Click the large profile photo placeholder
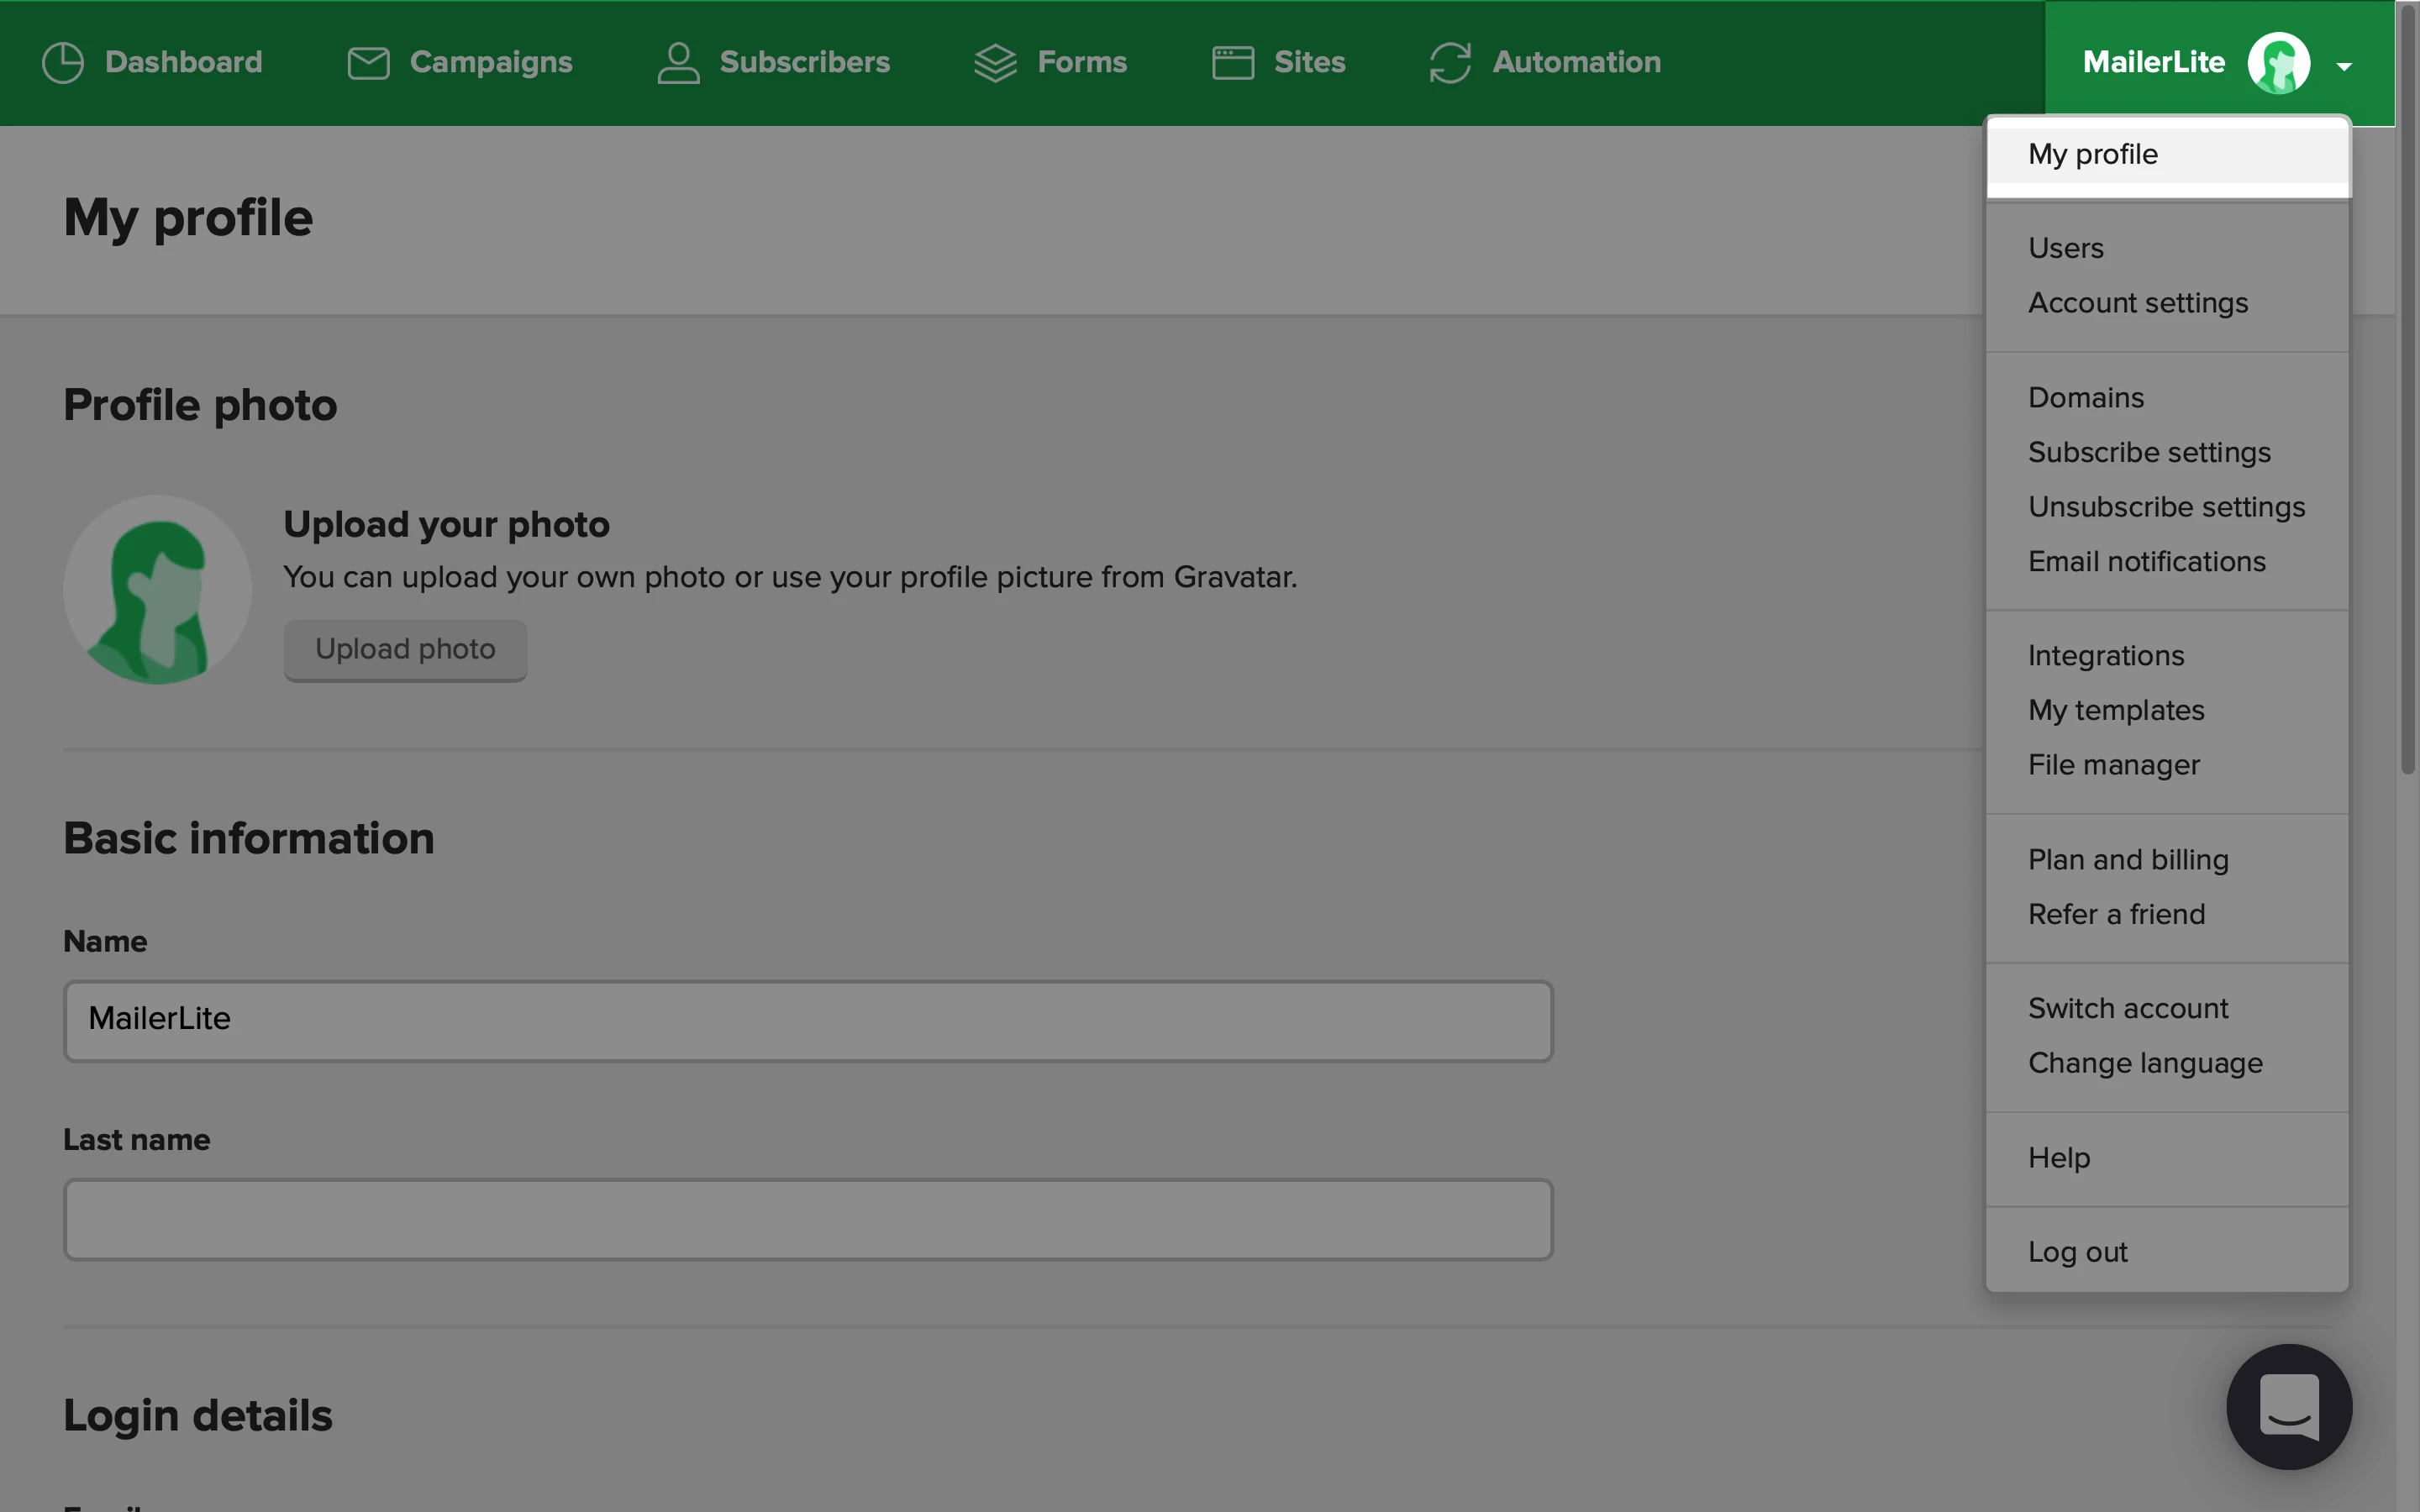This screenshot has width=2420, height=1512. coord(157,590)
